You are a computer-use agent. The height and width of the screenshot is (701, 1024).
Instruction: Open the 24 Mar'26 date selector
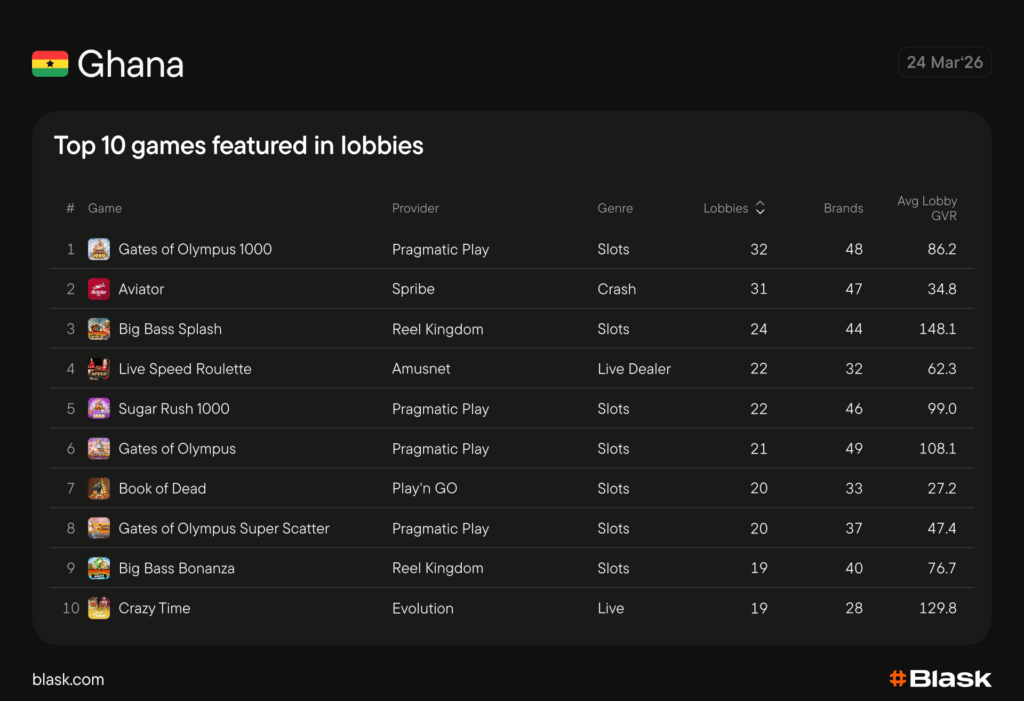tap(944, 62)
